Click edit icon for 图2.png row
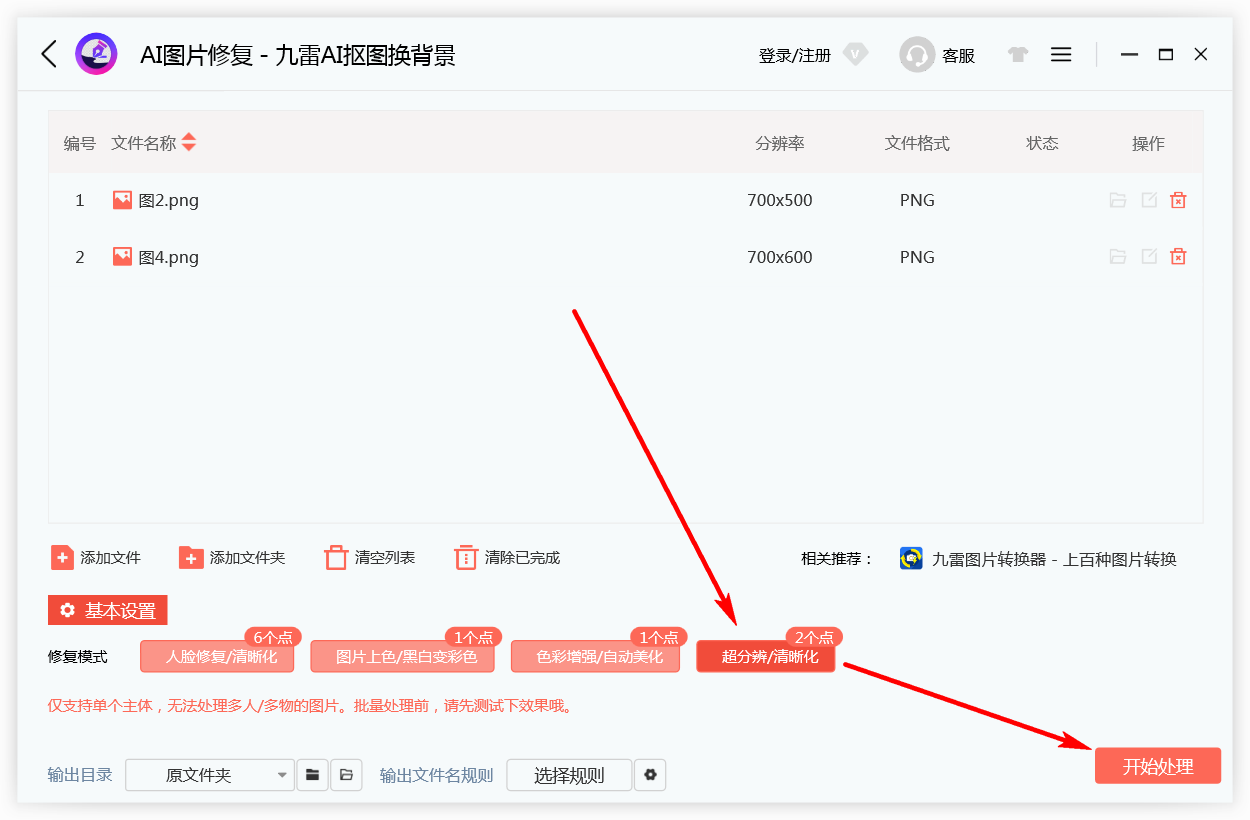This screenshot has height=820, width=1250. click(x=1149, y=200)
